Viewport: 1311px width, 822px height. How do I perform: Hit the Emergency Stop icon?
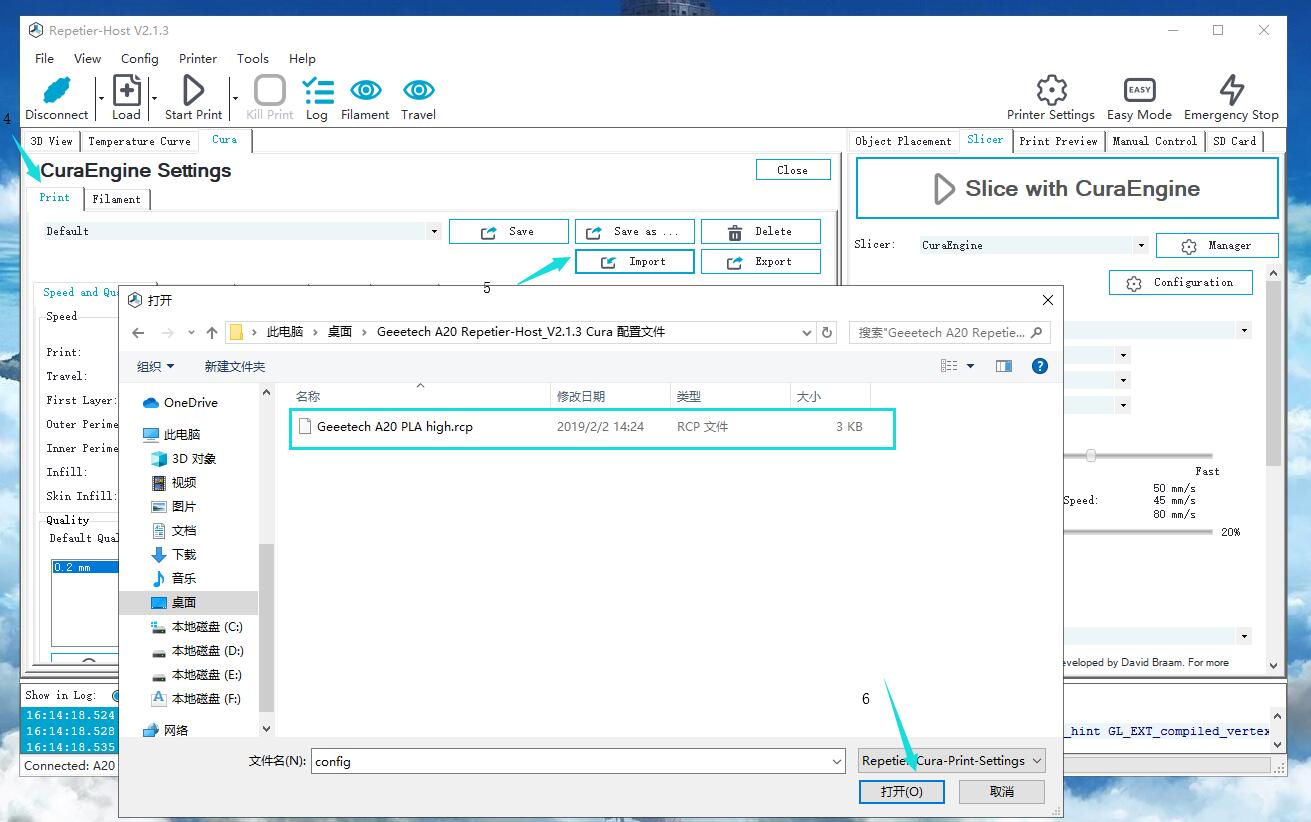(x=1232, y=90)
